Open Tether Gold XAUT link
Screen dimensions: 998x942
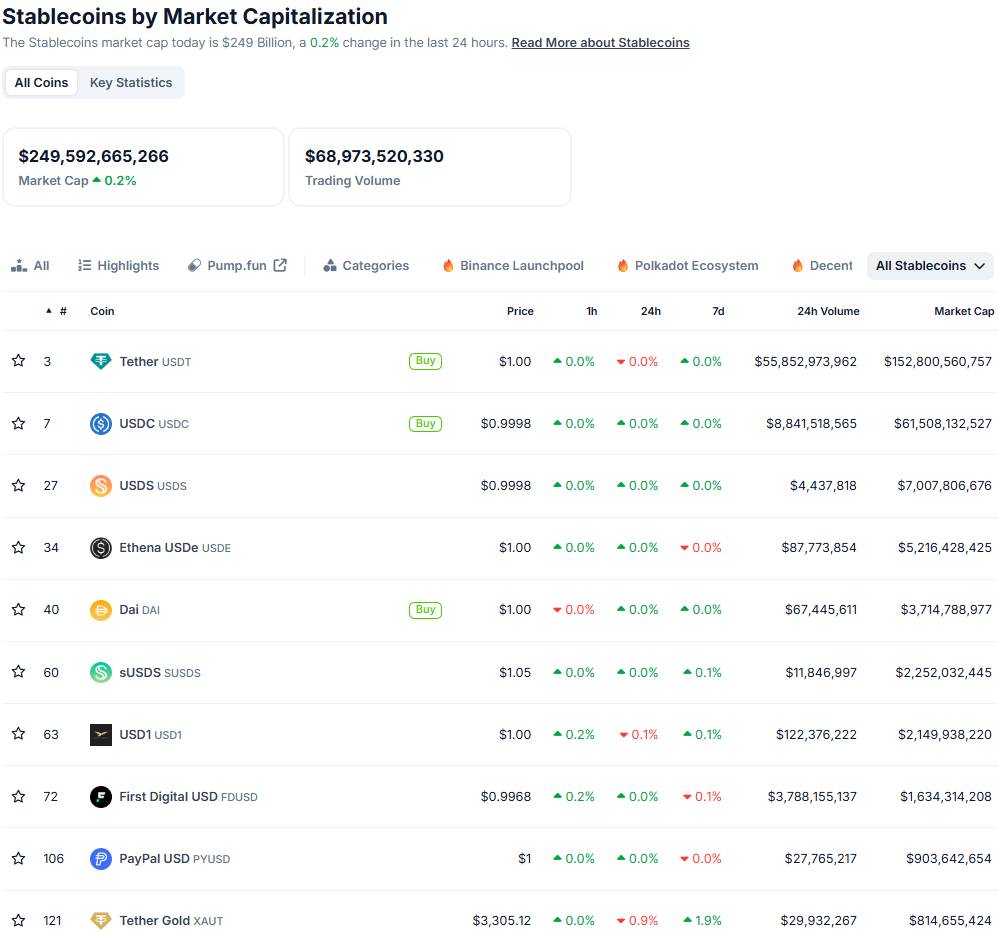tap(171, 920)
